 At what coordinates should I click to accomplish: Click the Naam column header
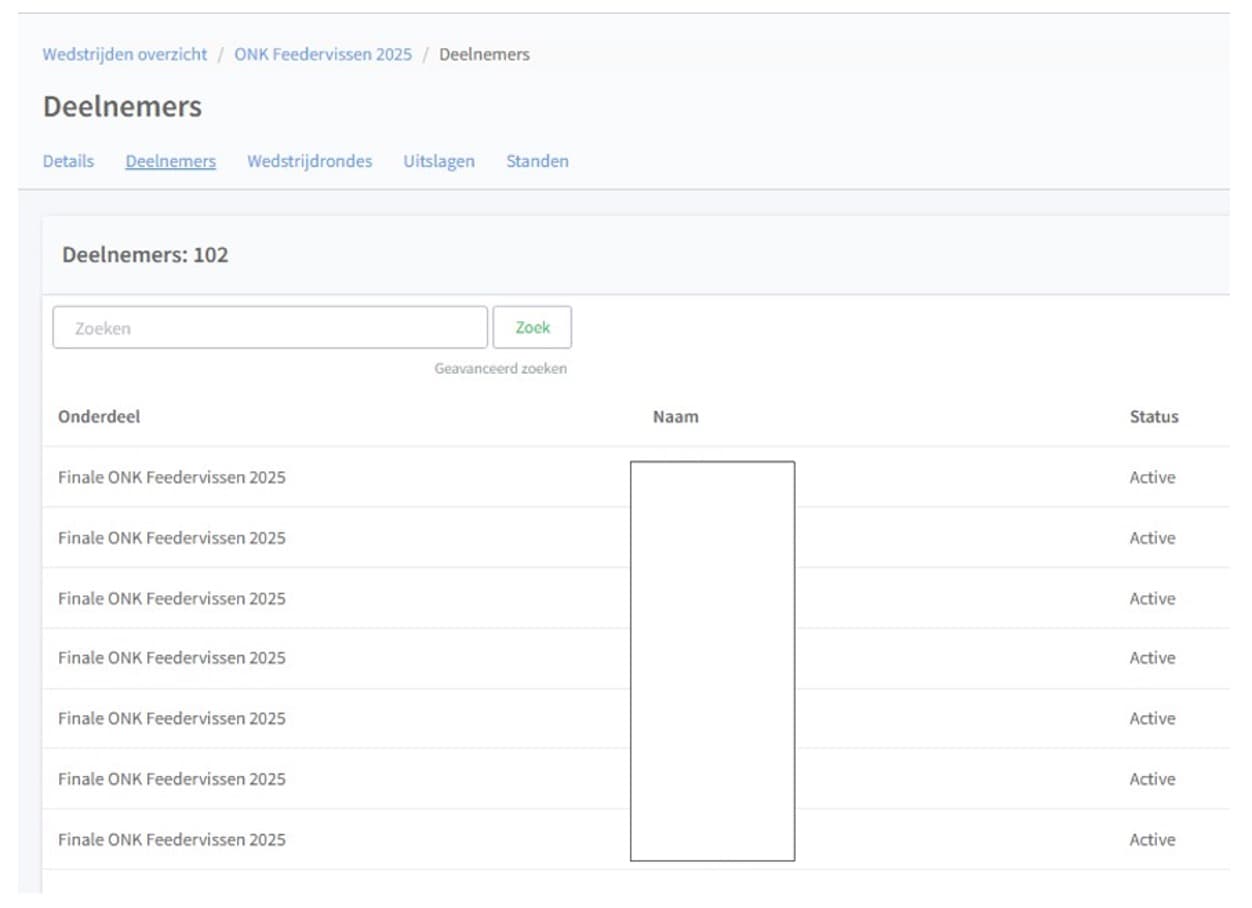[675, 417]
